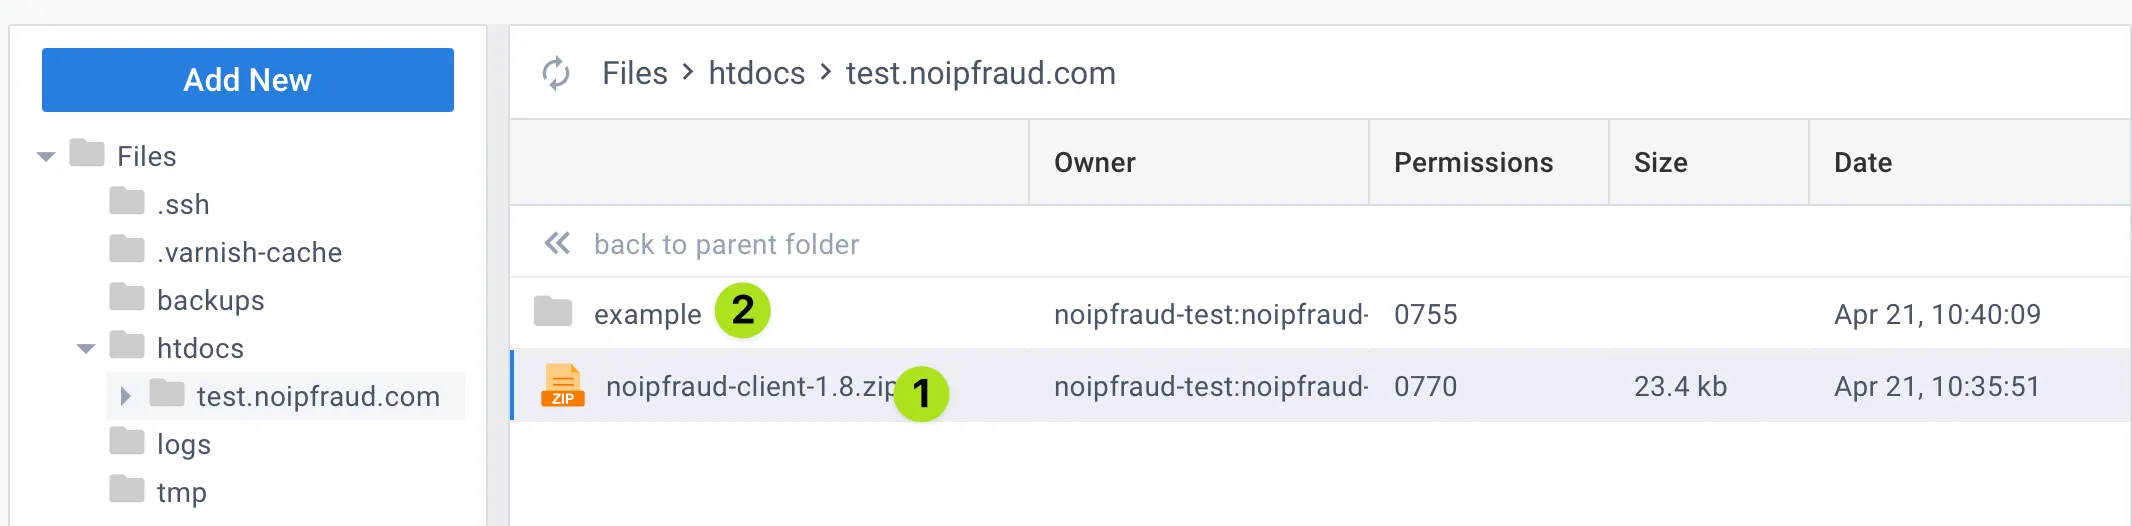The height and width of the screenshot is (526, 2132).
Task: Sort by the Date column header
Action: 1863,162
